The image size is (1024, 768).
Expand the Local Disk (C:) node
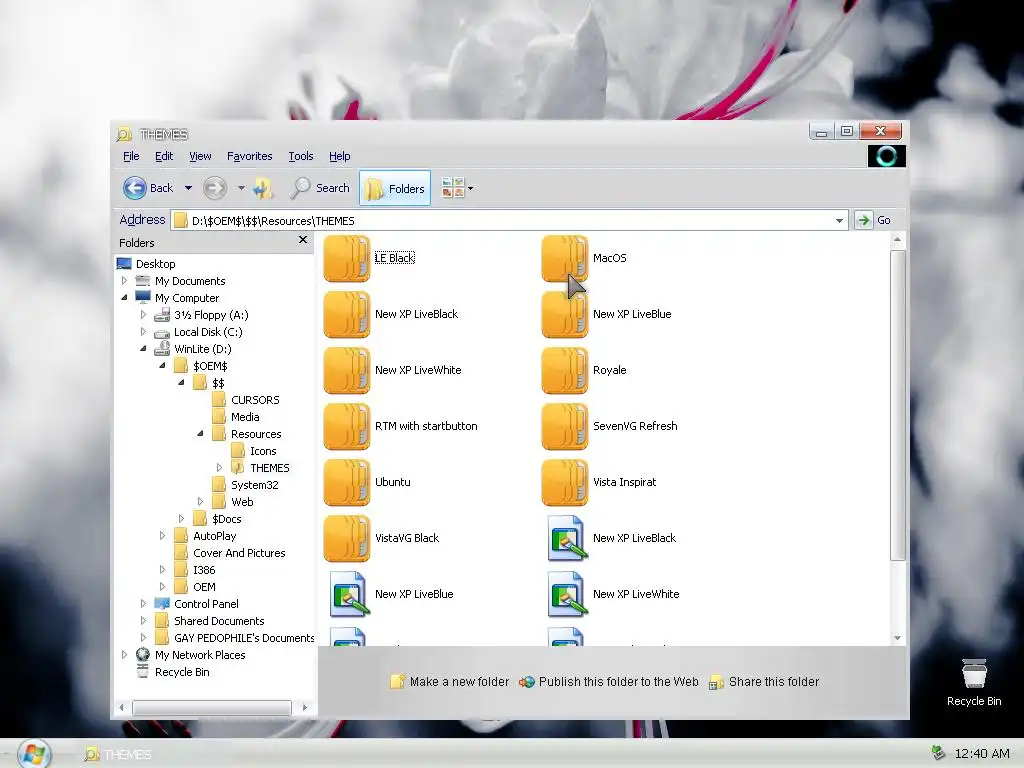143,332
